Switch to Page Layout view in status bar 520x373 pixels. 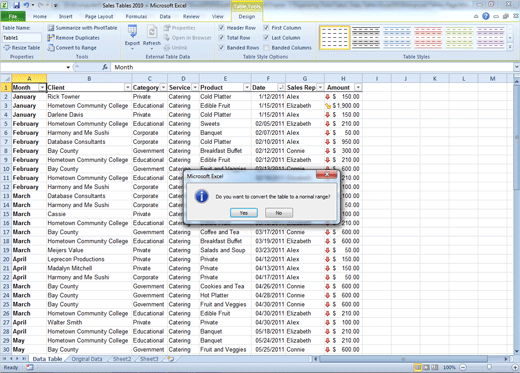[x=426, y=367]
